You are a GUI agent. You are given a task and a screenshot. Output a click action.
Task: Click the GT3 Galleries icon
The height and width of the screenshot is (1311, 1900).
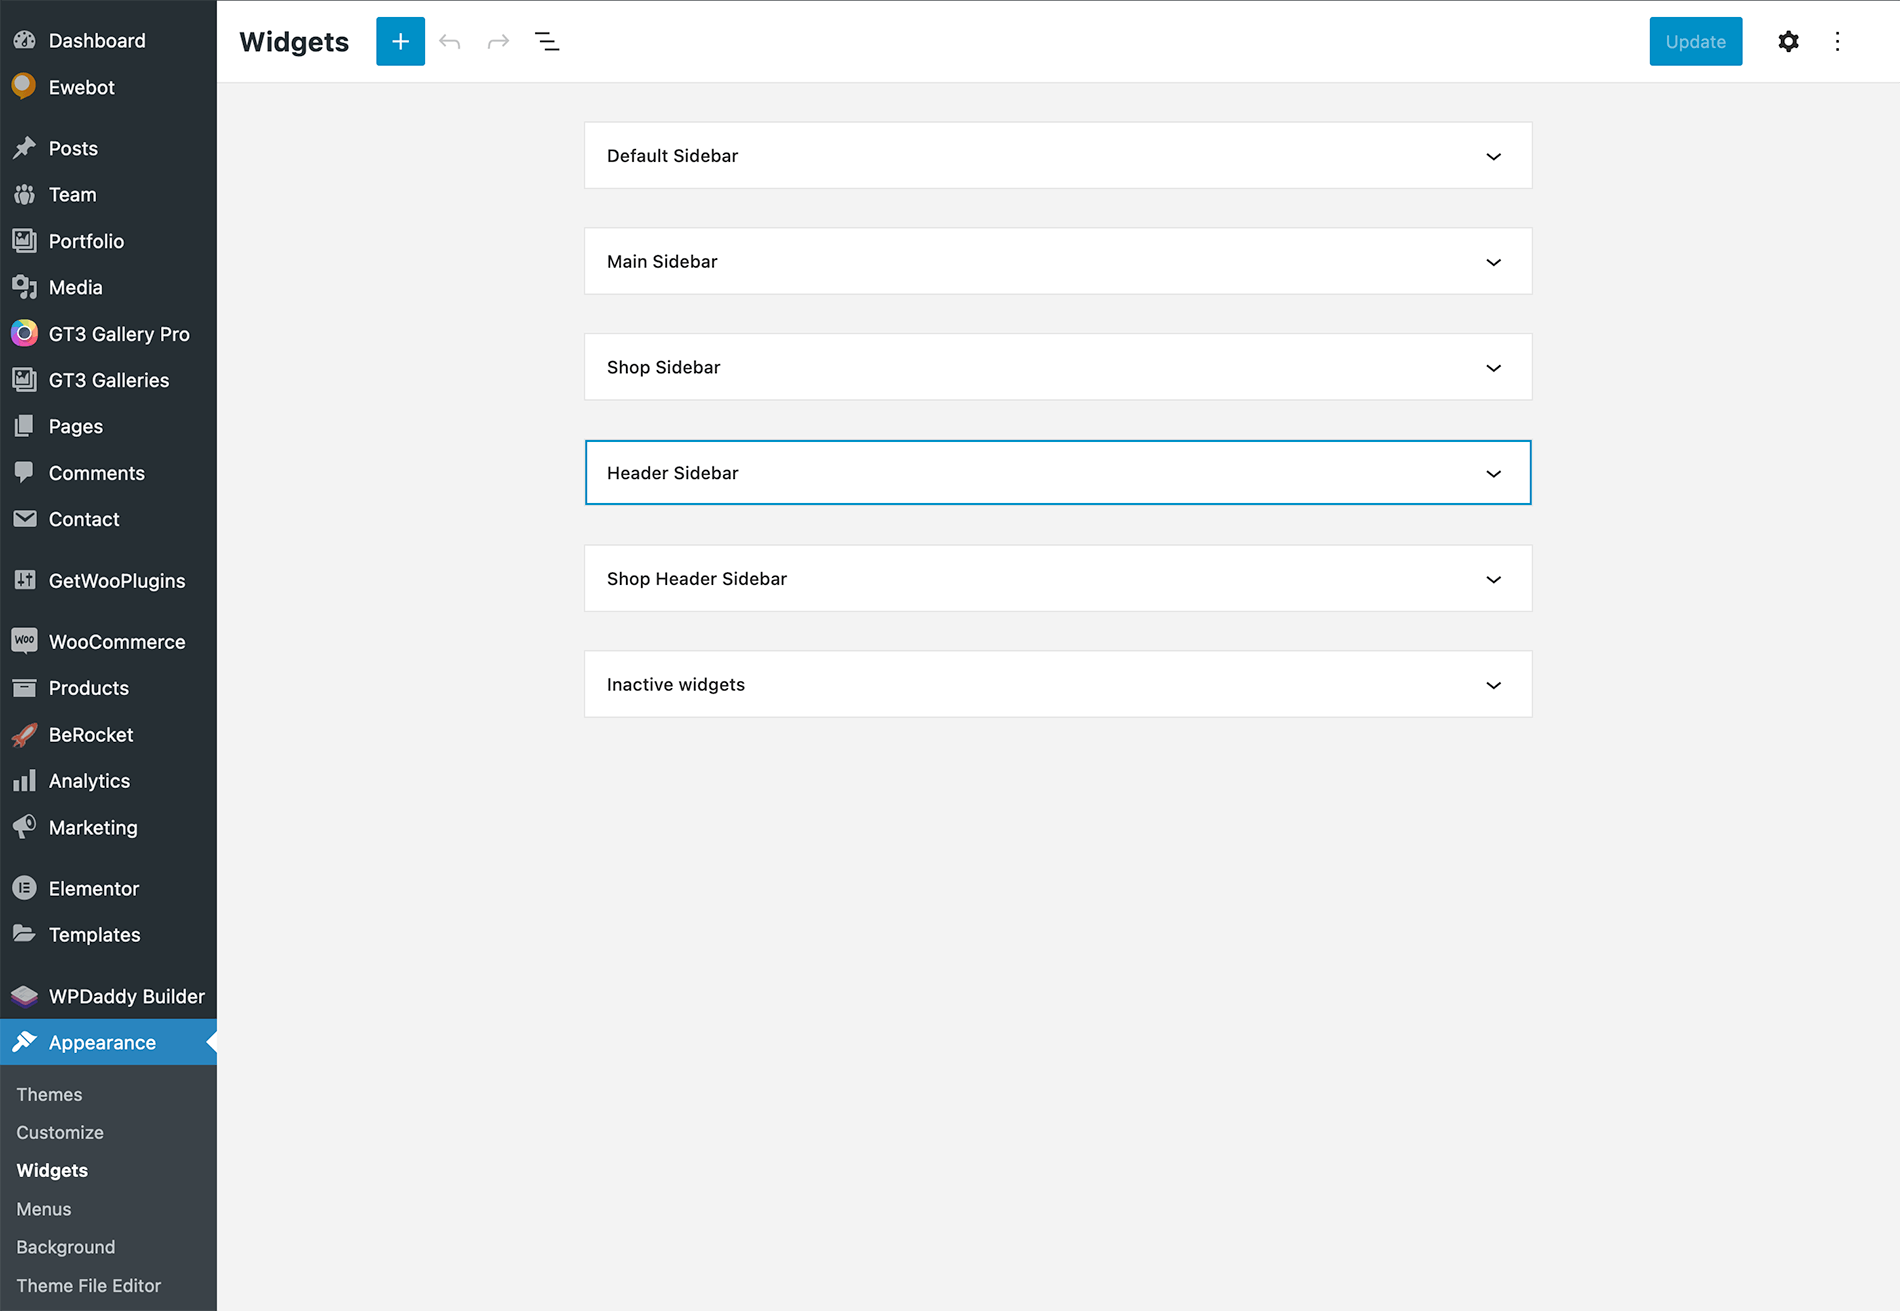pos(24,380)
